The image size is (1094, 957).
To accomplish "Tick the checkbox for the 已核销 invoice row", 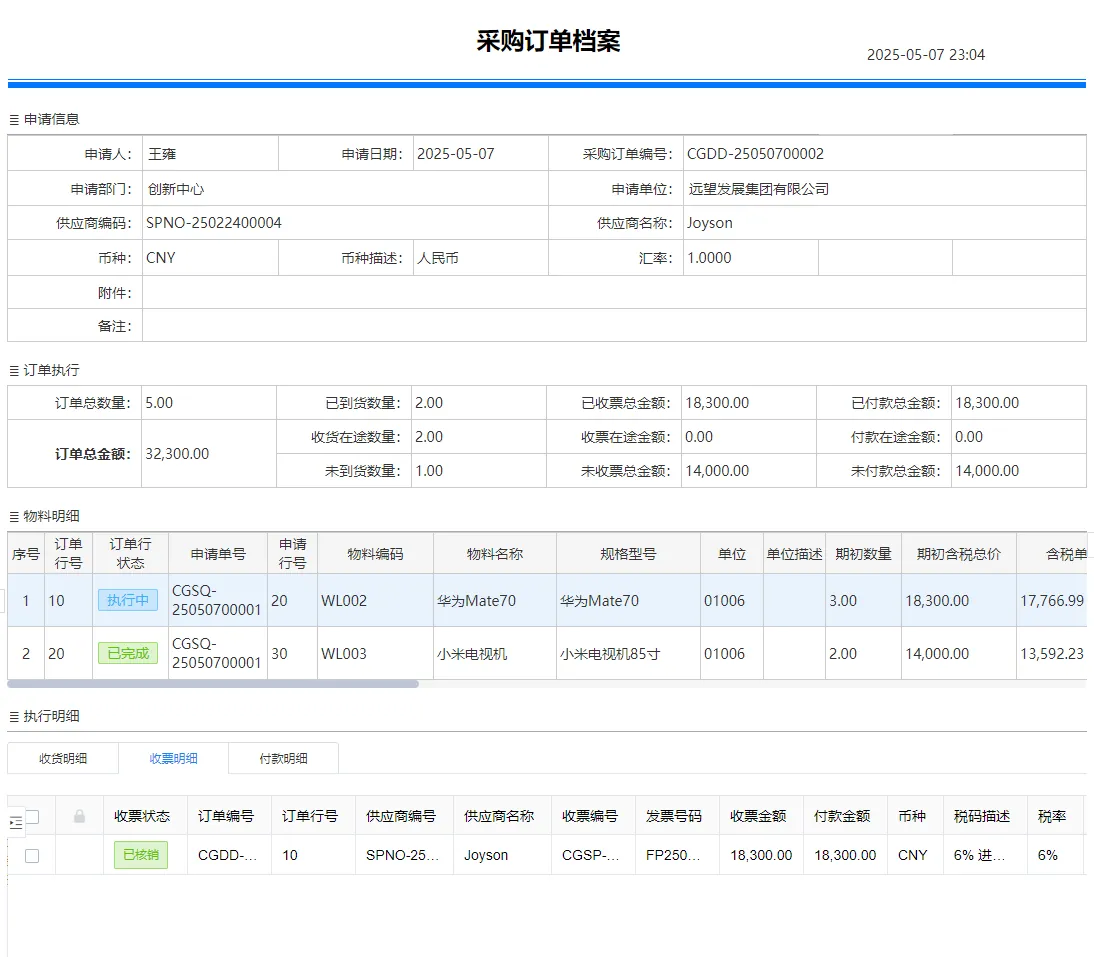I will [32, 856].
